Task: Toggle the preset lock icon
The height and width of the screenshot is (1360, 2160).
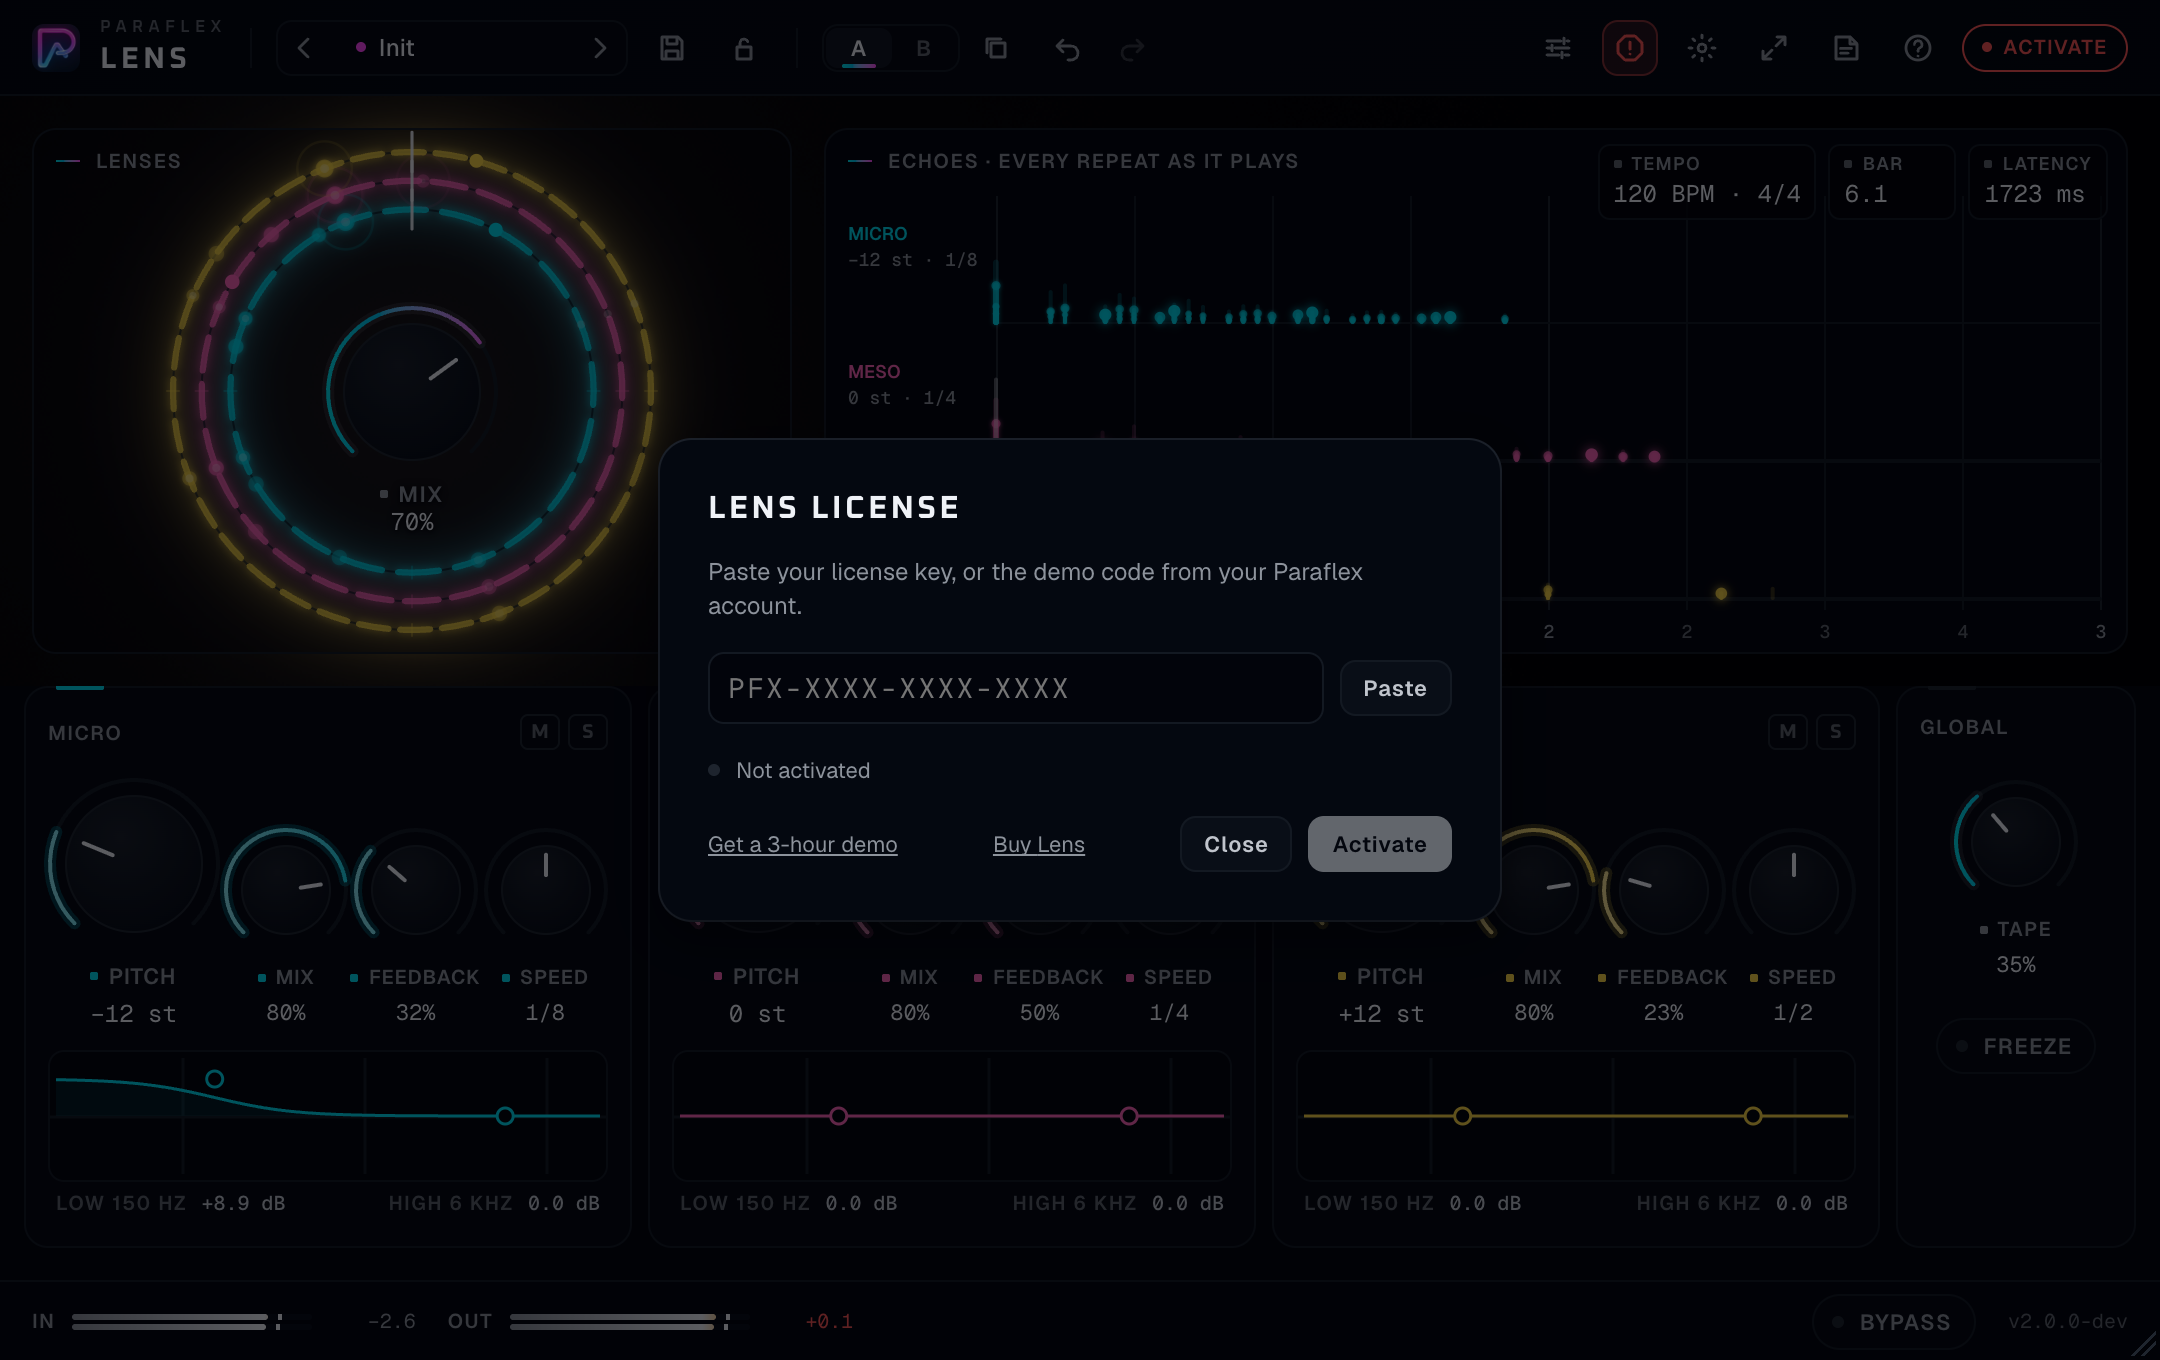Action: point(744,48)
